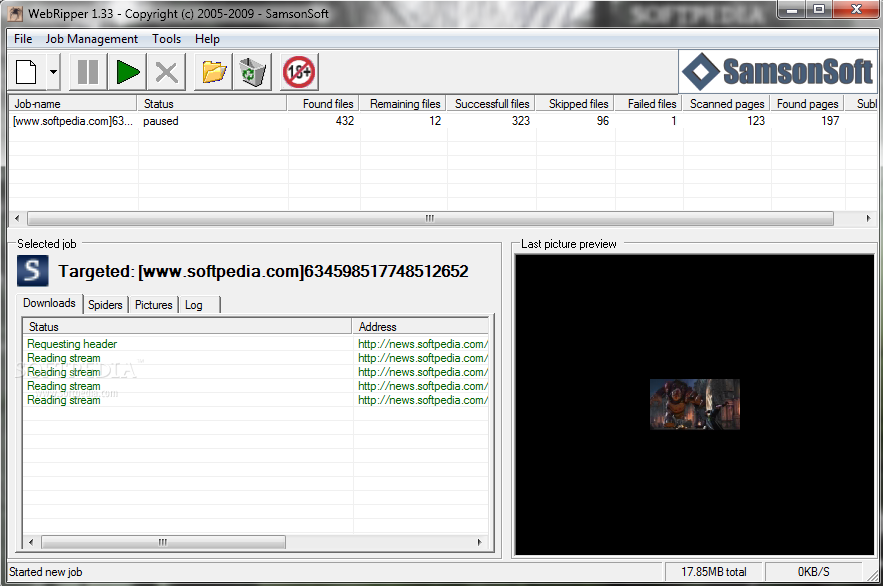883x586 pixels.
Task: Open the Job Management menu
Action: coord(92,39)
